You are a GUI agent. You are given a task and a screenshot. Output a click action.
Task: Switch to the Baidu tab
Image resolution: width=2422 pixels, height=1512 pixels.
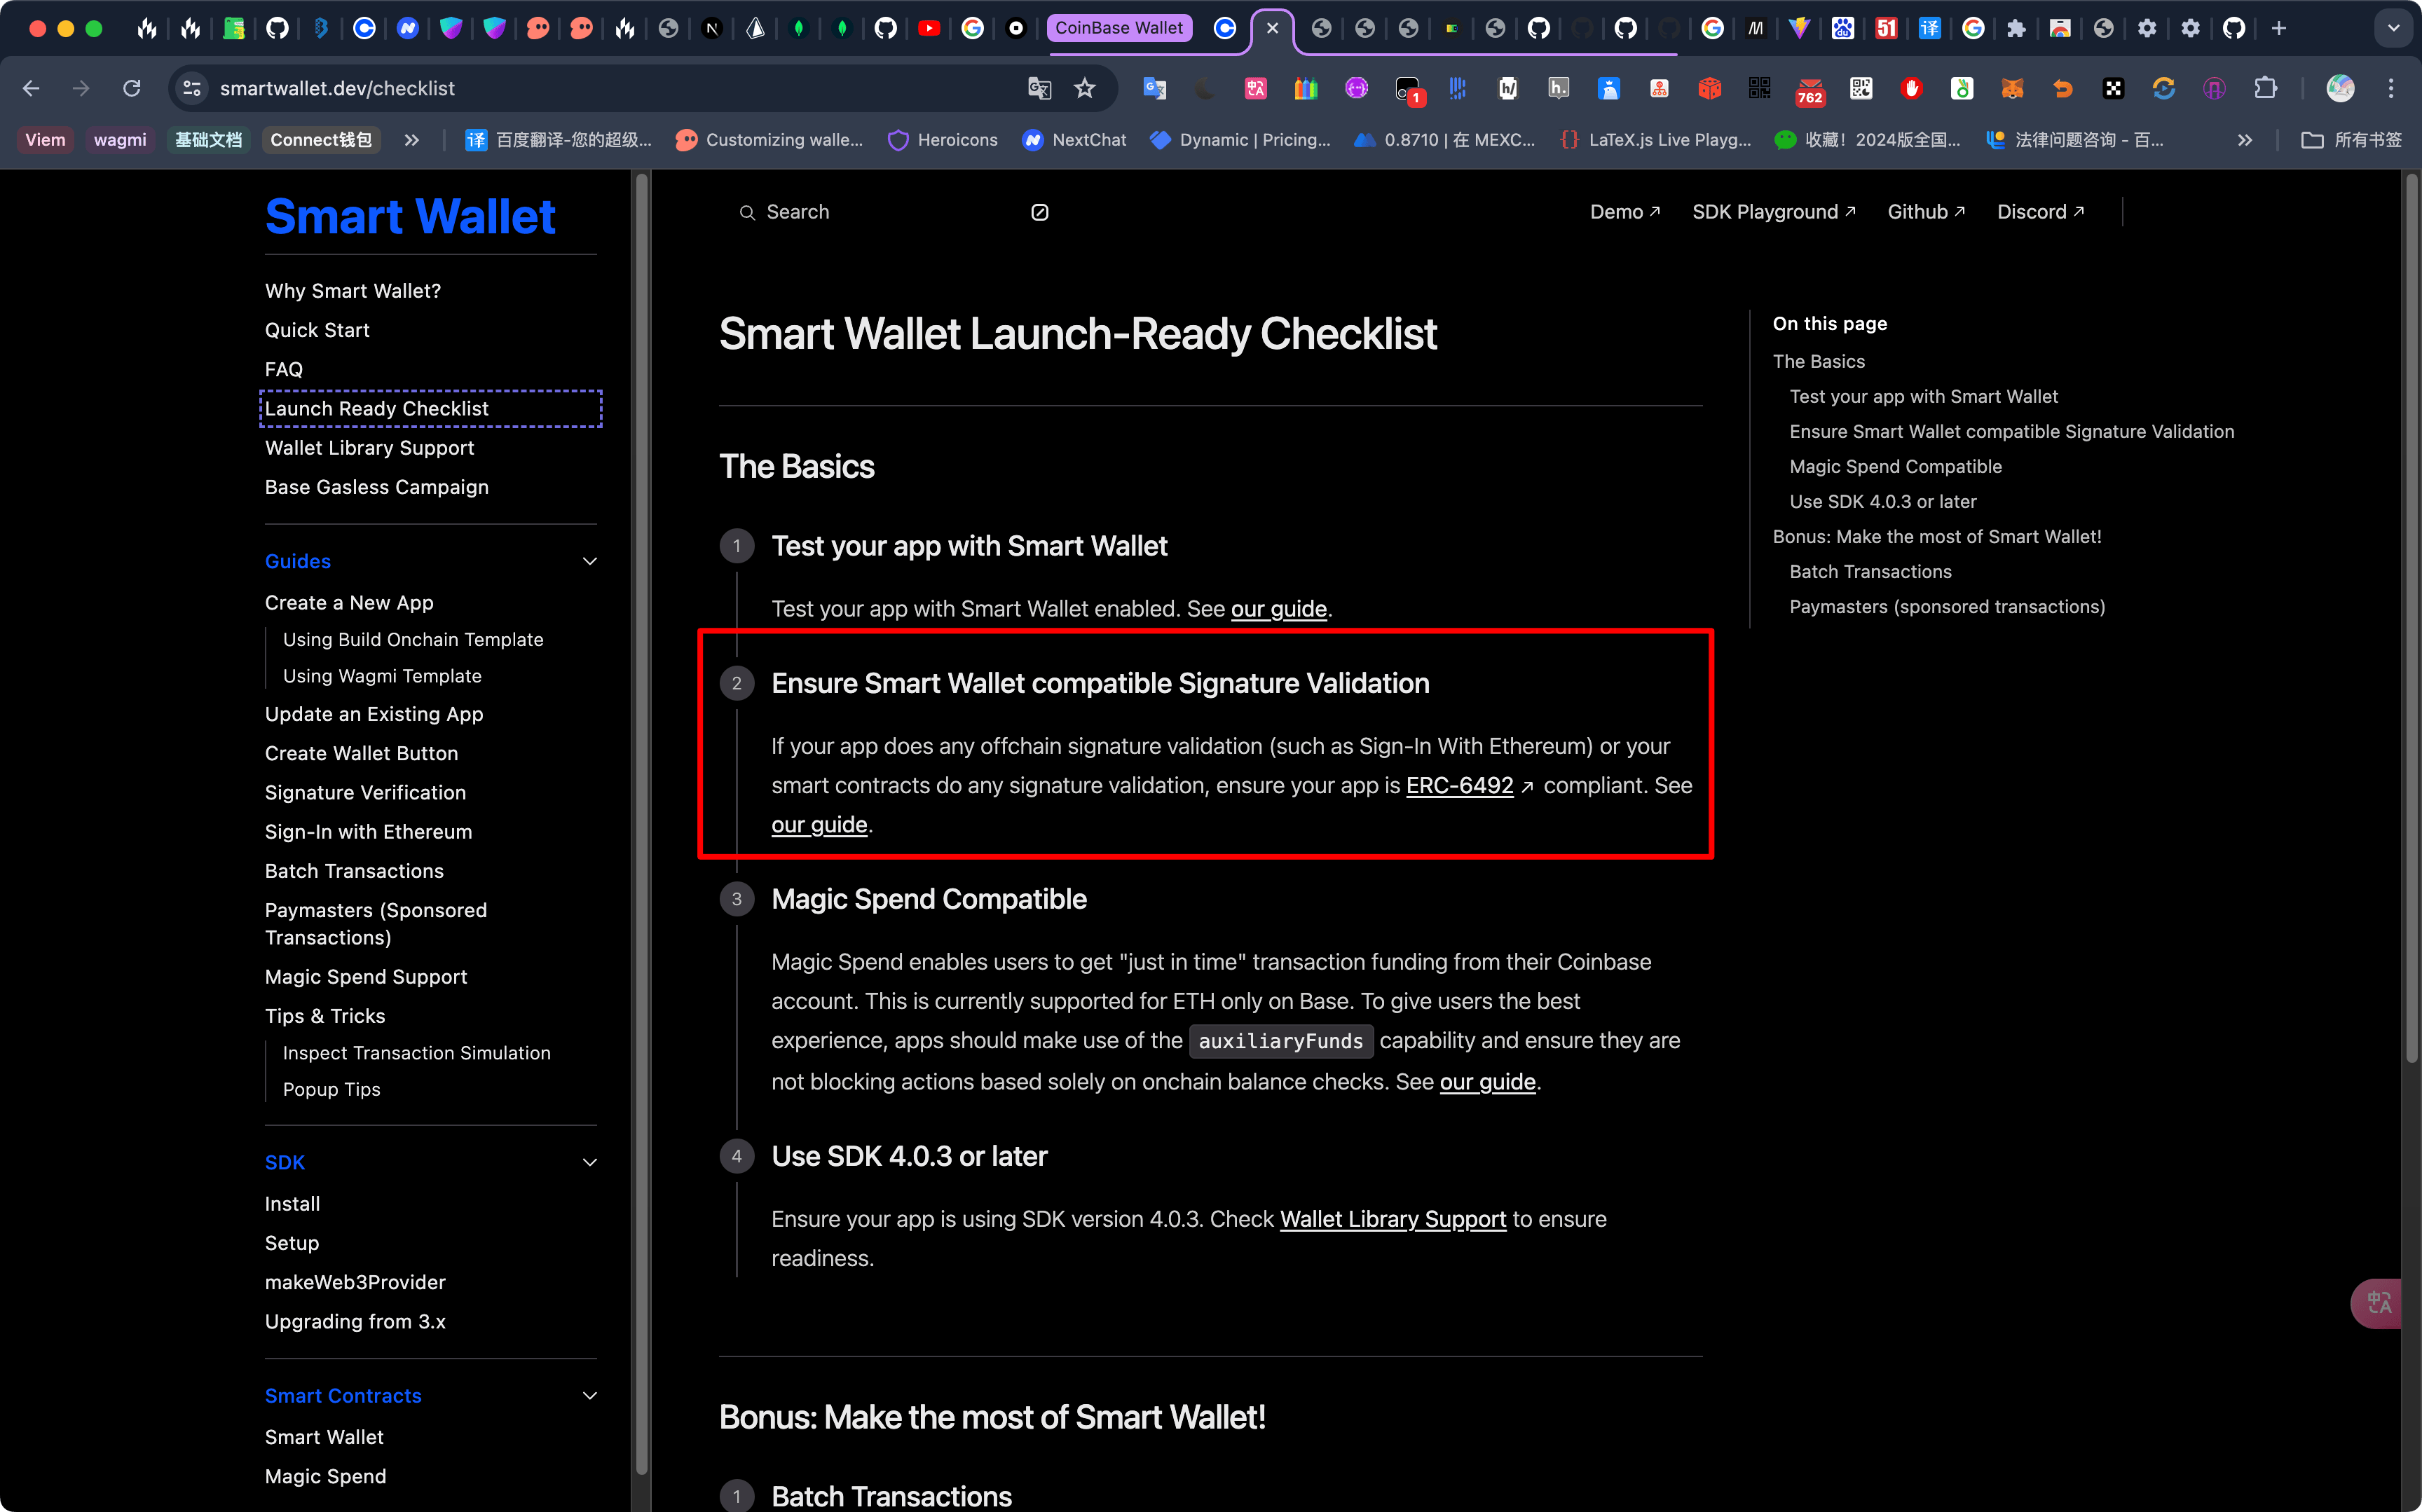point(1842,28)
